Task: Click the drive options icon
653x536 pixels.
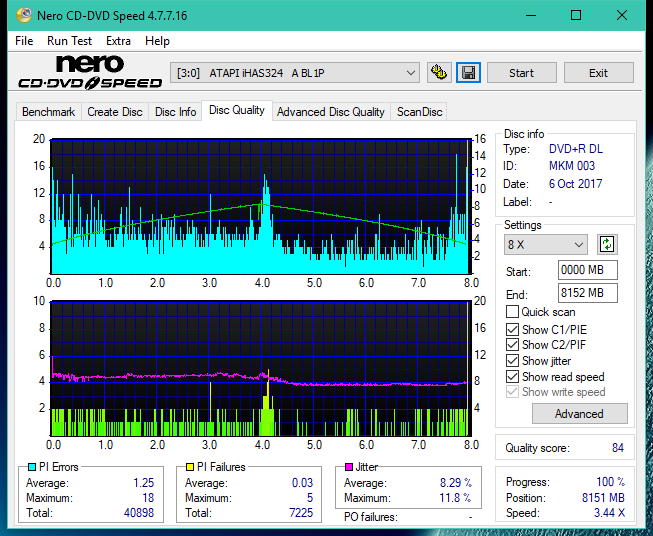Action: [439, 73]
